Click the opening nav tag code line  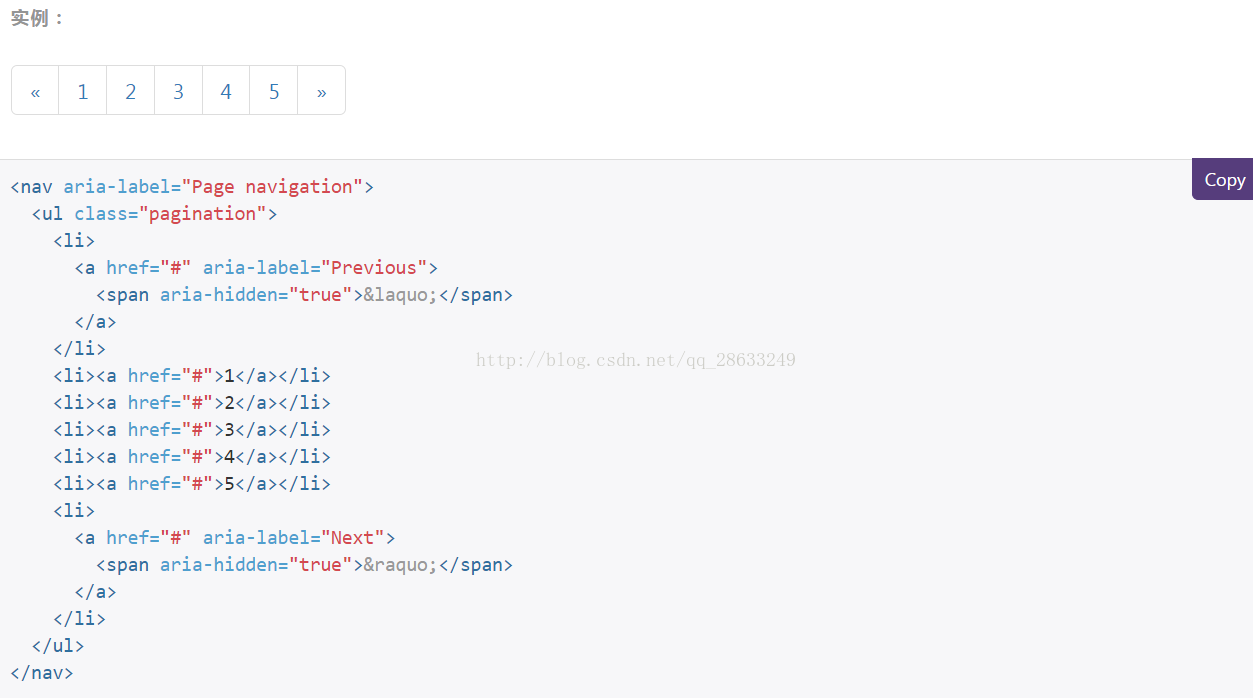pyautogui.click(x=192, y=187)
